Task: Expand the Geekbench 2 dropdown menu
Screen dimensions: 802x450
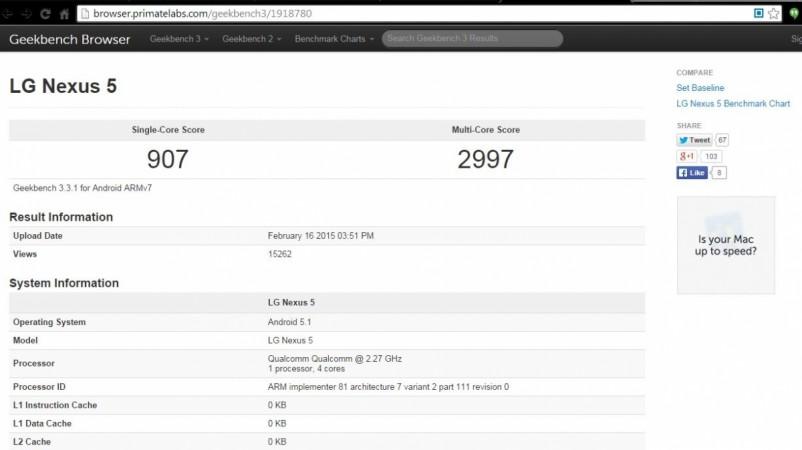Action: (x=251, y=39)
